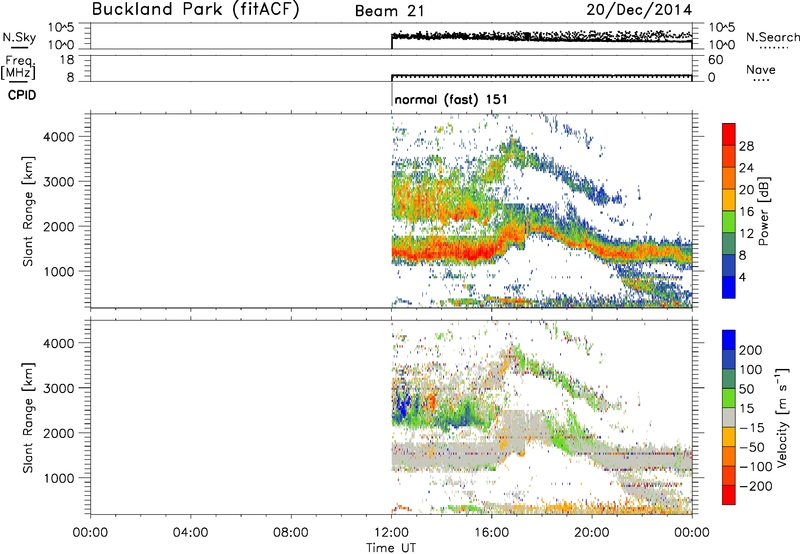800x554 pixels.
Task: Click the '18' frequency tick label
Action: [x=67, y=60]
